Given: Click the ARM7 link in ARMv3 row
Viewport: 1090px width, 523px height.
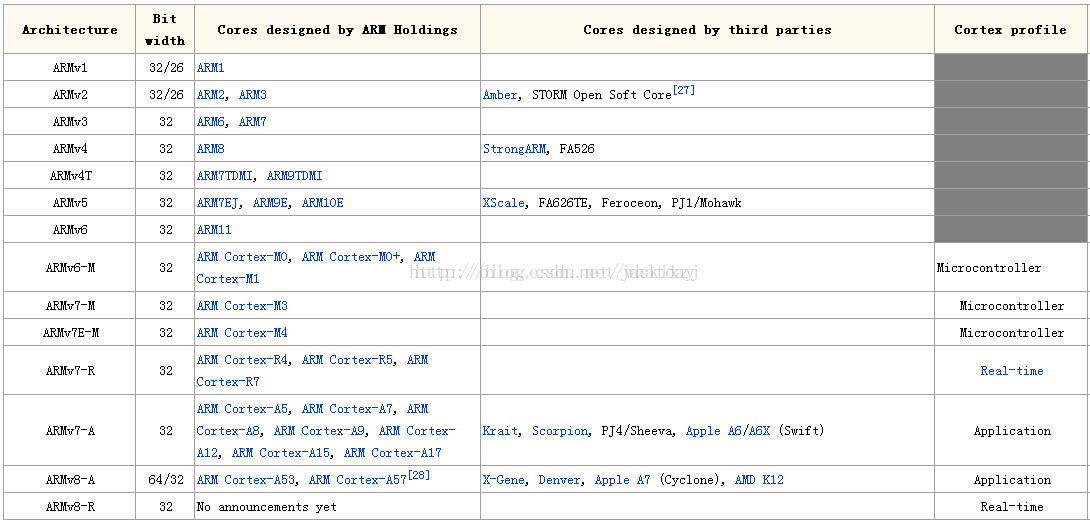Looking at the screenshot, I should (x=252, y=122).
